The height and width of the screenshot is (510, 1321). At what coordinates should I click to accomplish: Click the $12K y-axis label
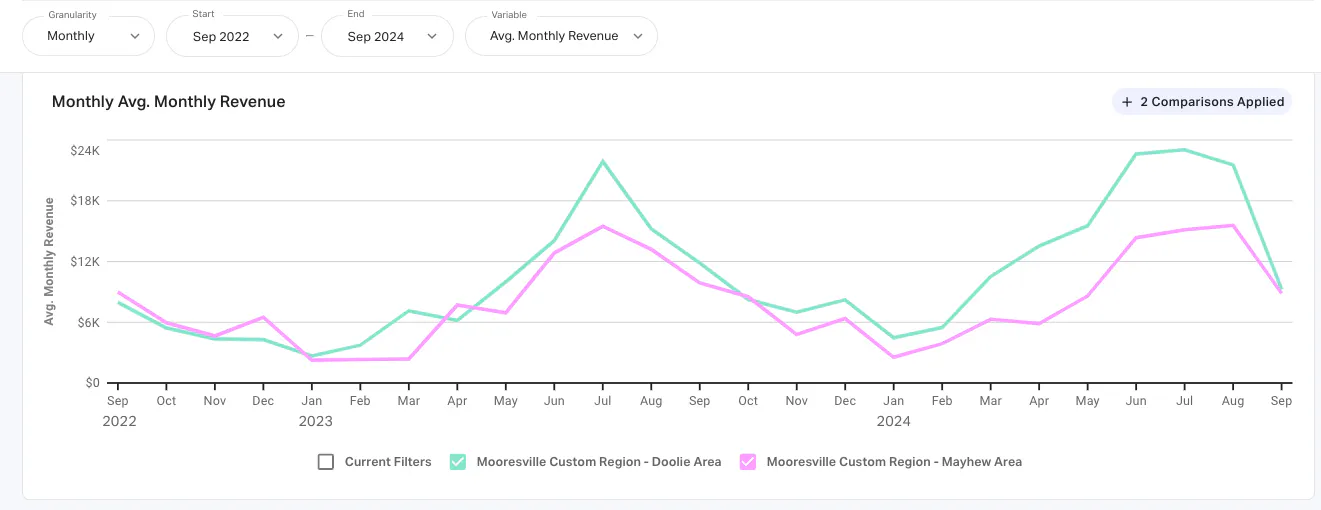tap(85, 262)
